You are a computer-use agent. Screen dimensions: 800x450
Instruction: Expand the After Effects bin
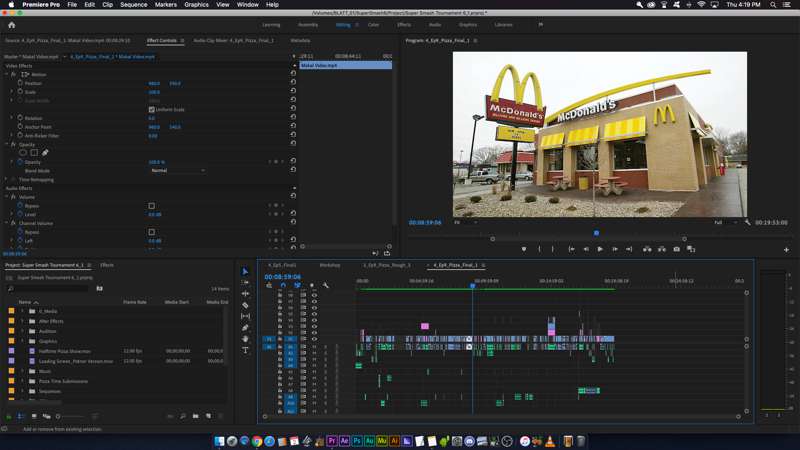pyautogui.click(x=22, y=321)
